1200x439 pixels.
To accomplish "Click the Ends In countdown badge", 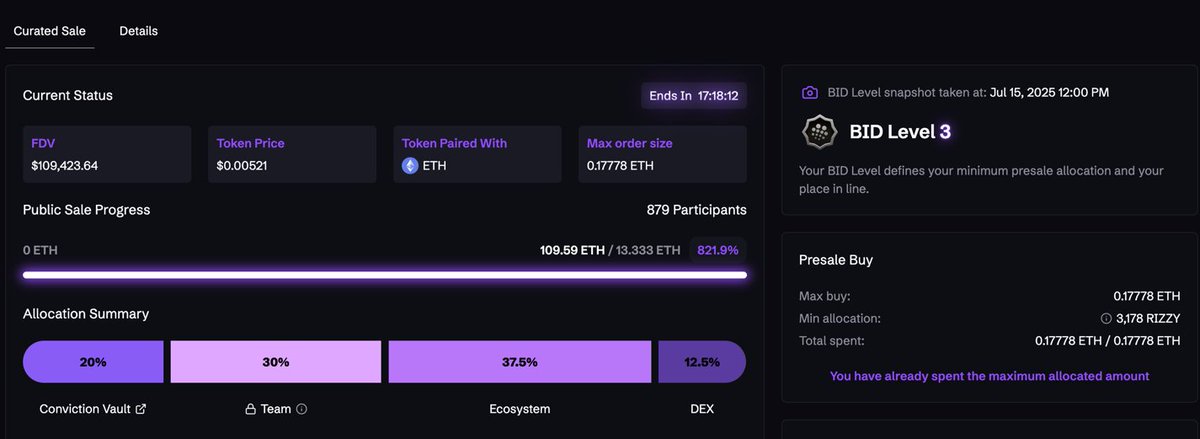I will [x=694, y=96].
